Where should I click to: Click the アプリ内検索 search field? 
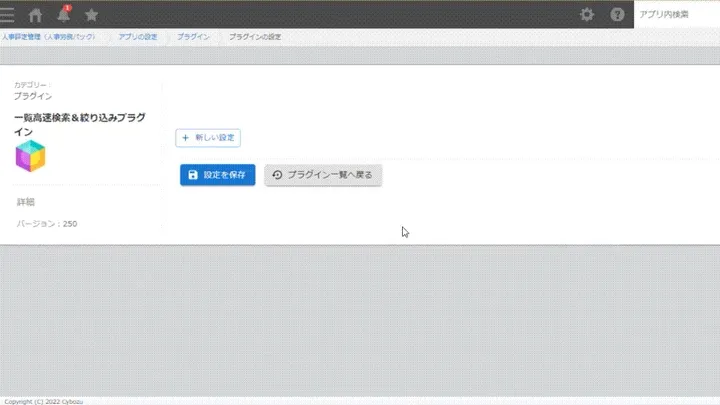676,15
